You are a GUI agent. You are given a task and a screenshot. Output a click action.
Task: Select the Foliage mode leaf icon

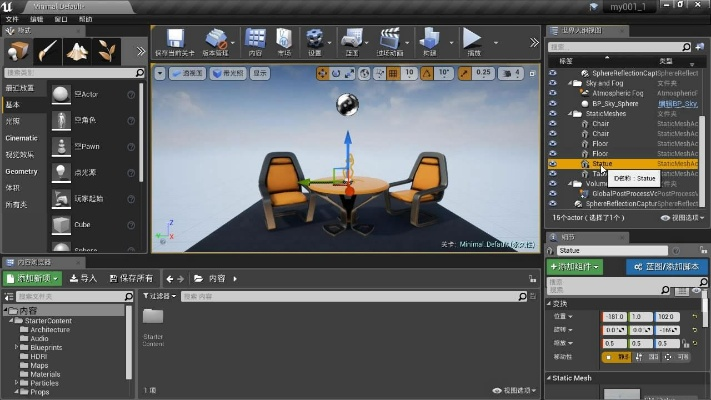tap(105, 51)
